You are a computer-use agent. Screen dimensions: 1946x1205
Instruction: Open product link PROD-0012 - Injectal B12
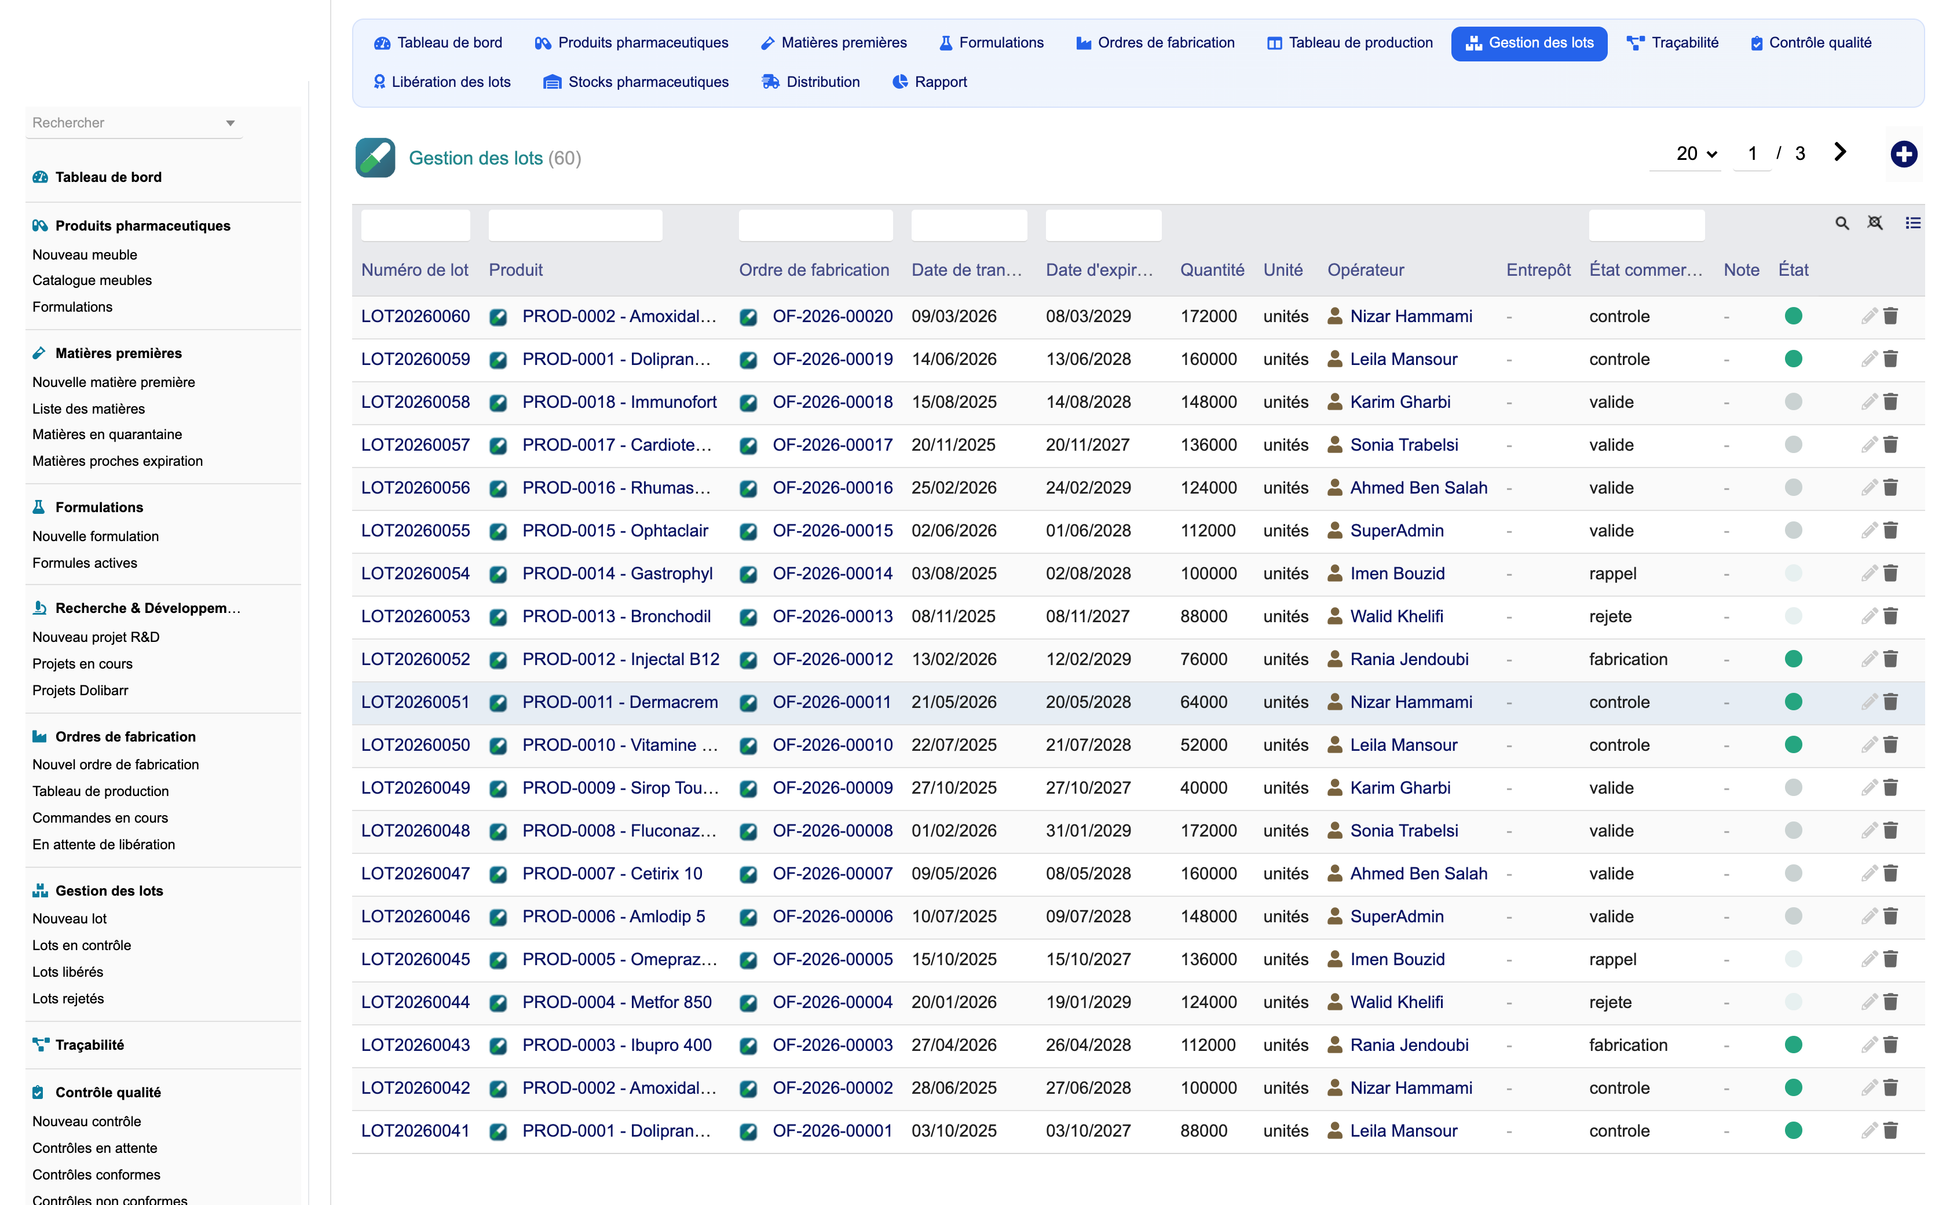(x=620, y=659)
